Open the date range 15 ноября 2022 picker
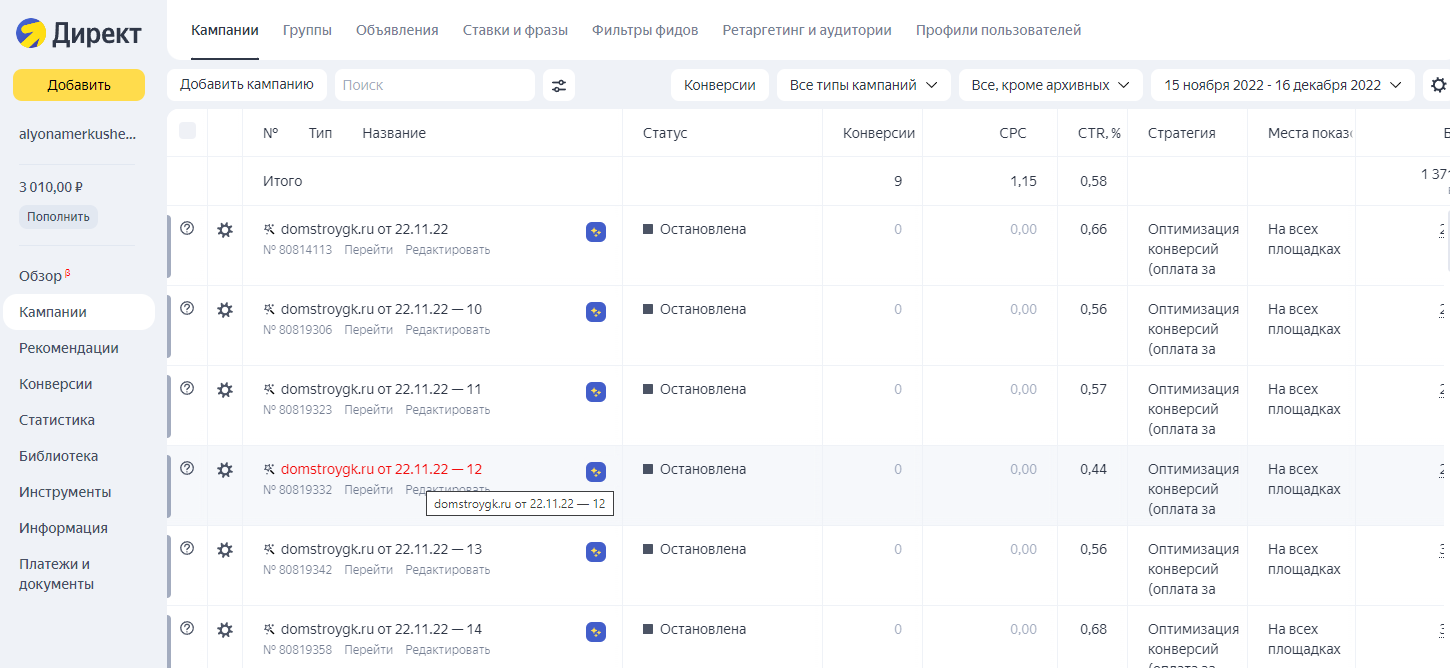Image resolution: width=1450 pixels, height=668 pixels. pos(1283,85)
